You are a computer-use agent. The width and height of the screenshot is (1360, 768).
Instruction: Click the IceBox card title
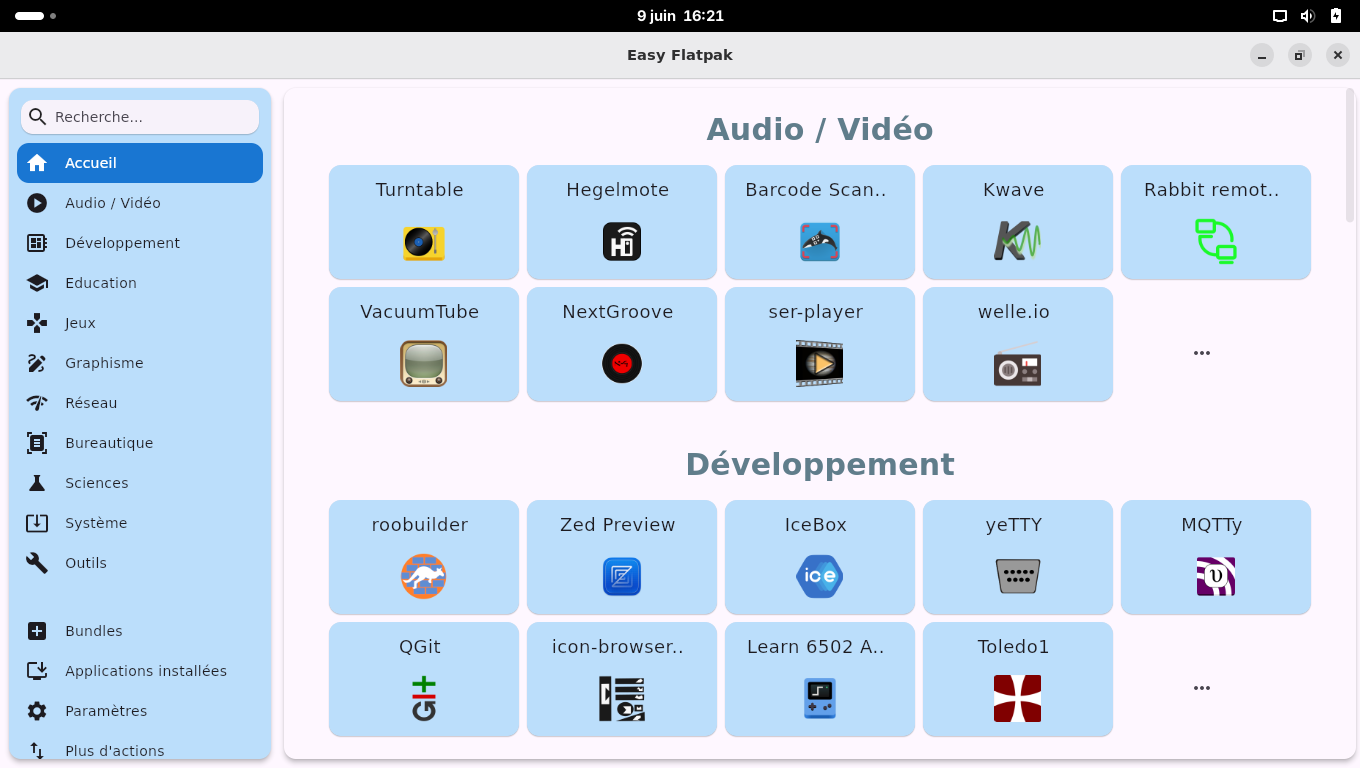point(816,525)
